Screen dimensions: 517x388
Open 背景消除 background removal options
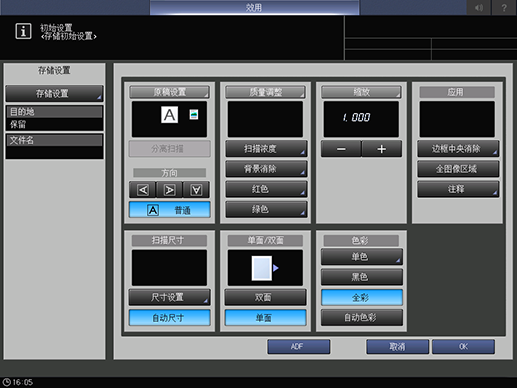tap(266, 169)
